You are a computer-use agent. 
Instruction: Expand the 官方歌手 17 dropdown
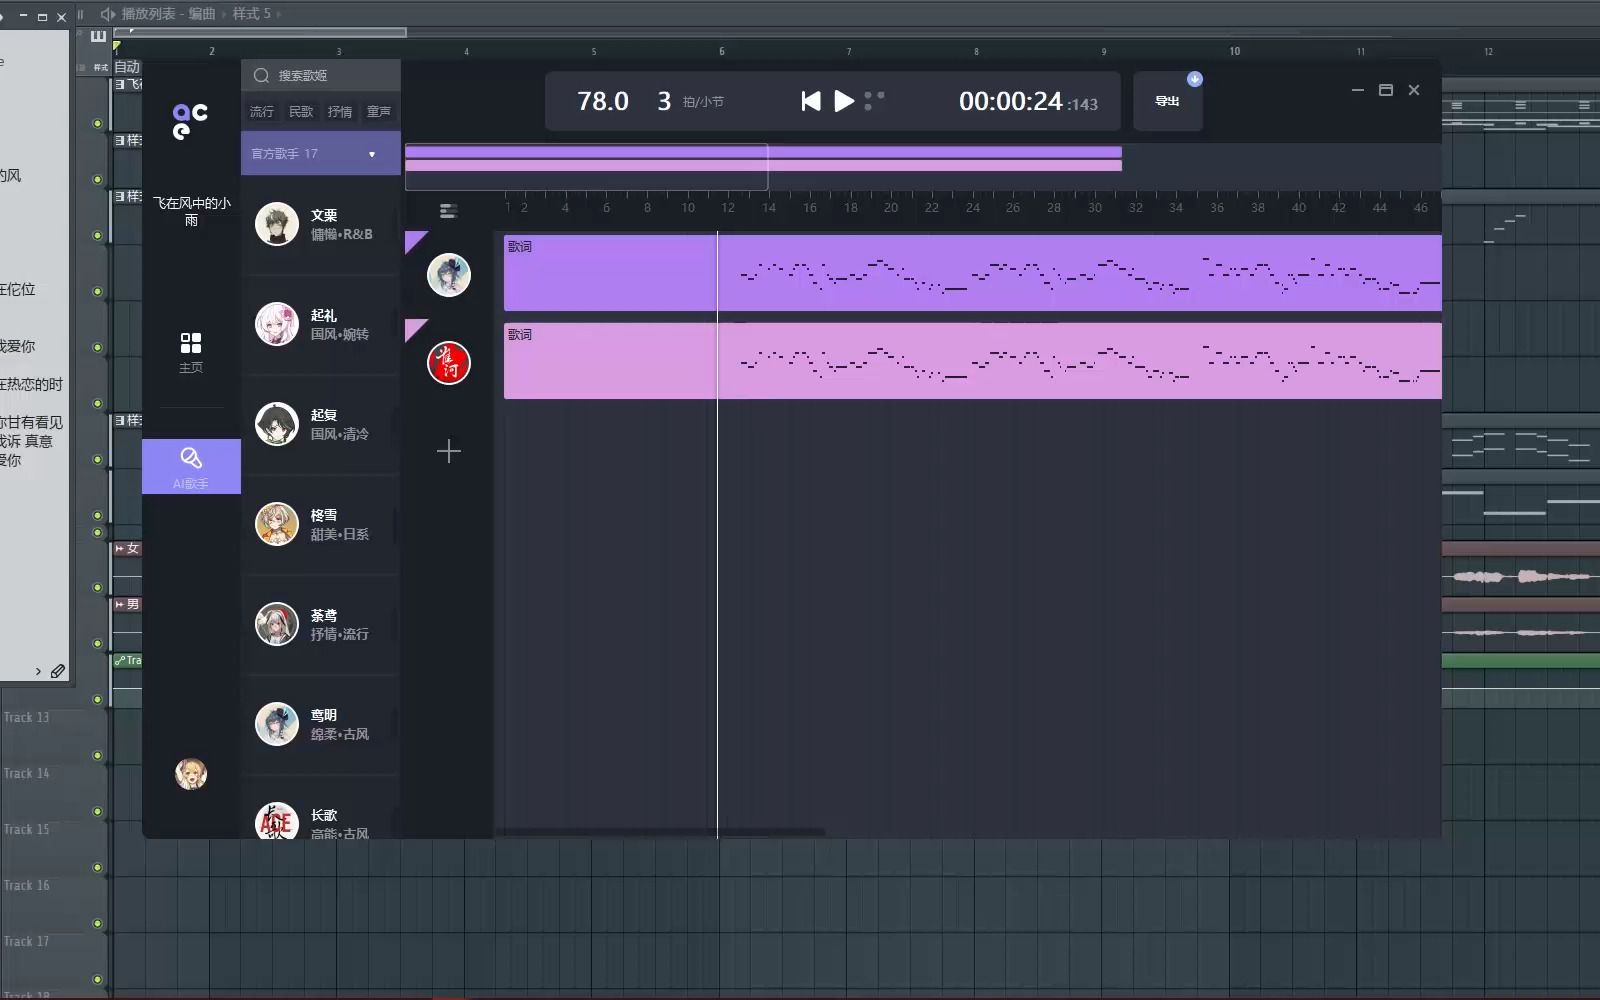(x=320, y=153)
